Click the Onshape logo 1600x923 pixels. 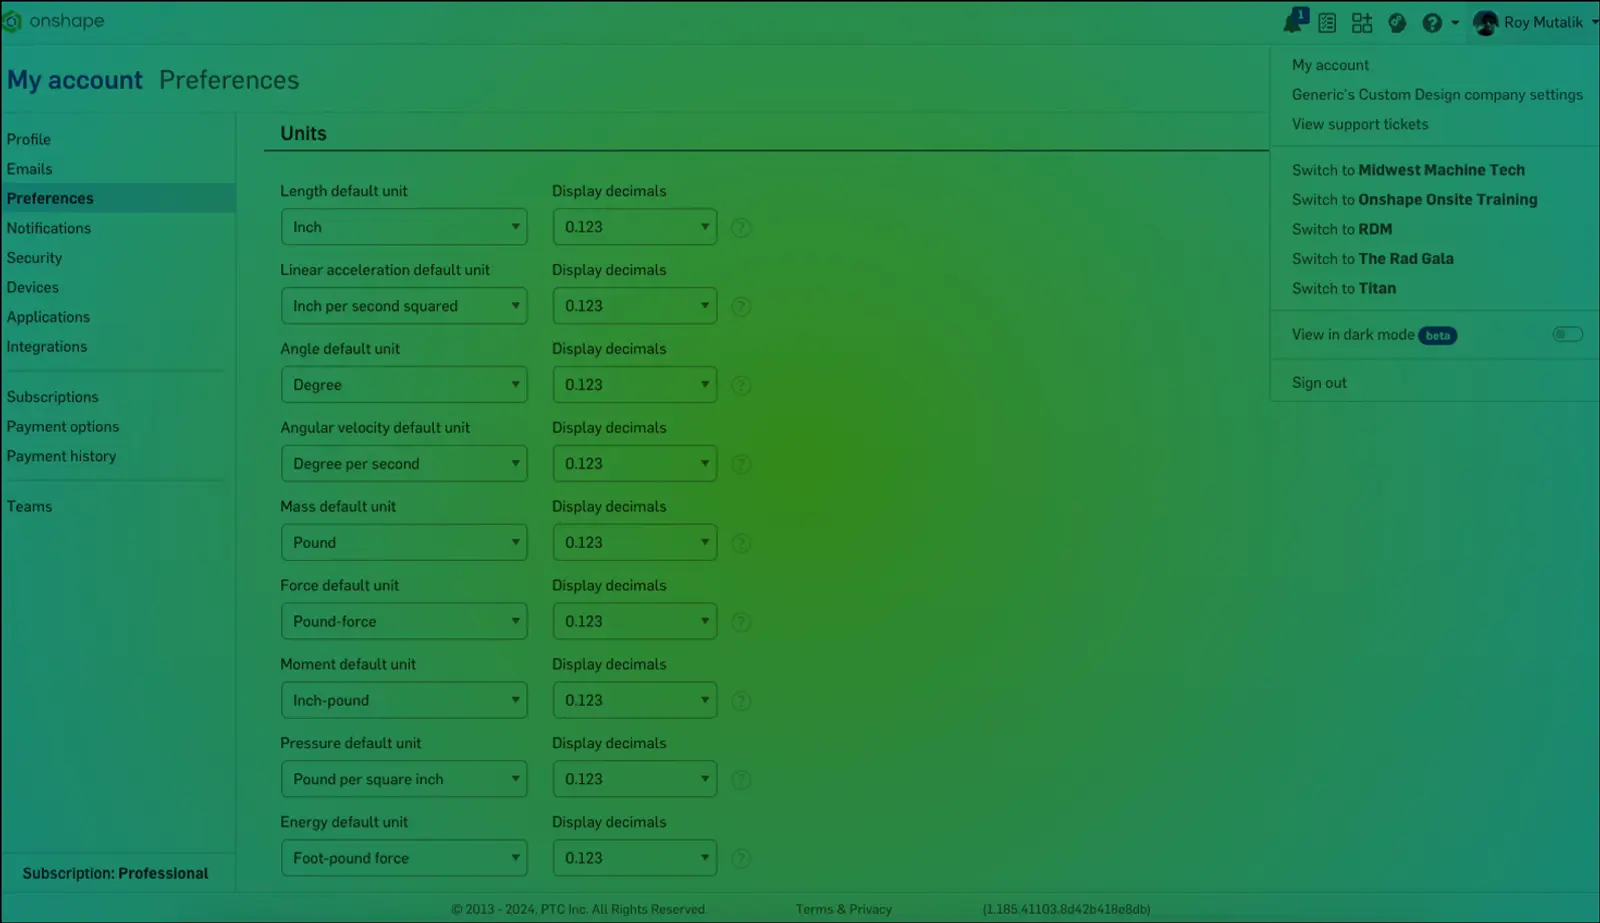[54, 21]
